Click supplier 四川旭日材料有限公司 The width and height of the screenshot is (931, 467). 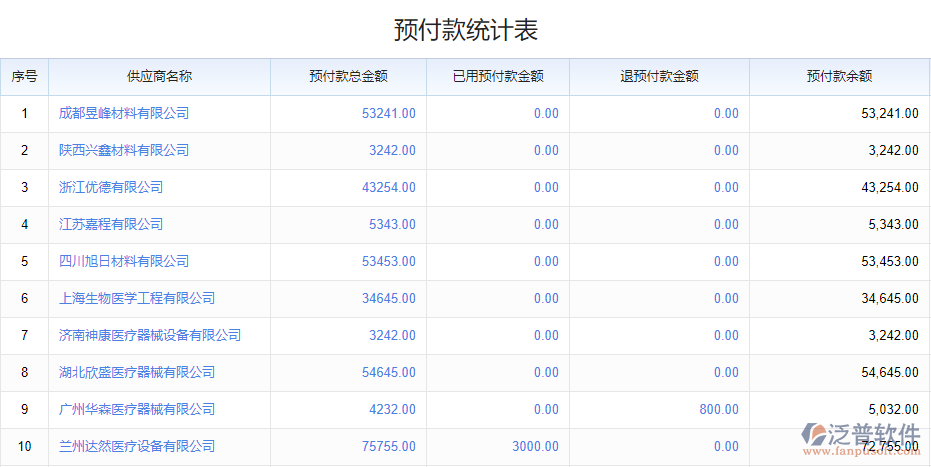click(x=124, y=261)
